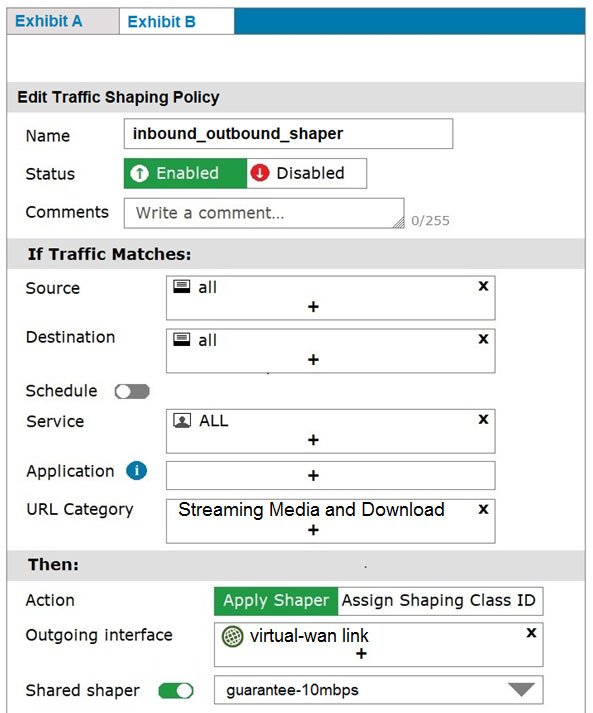Add another outgoing interface with plus
Image resolution: width=593 pixels, height=713 pixels.
361,654
